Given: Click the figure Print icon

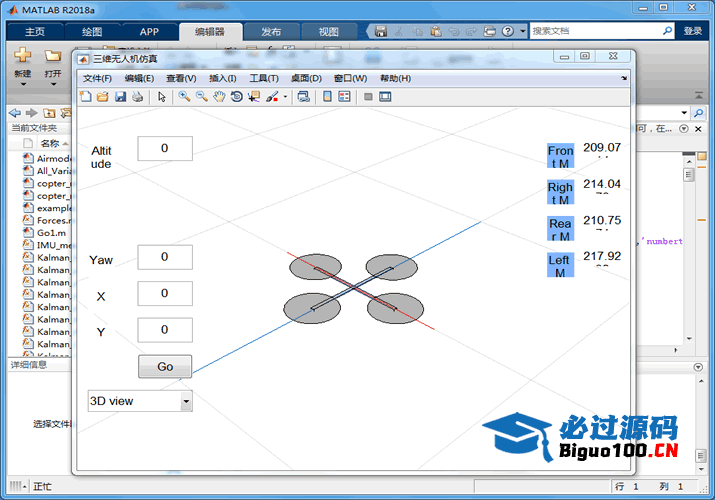Looking at the screenshot, I should click(138, 97).
